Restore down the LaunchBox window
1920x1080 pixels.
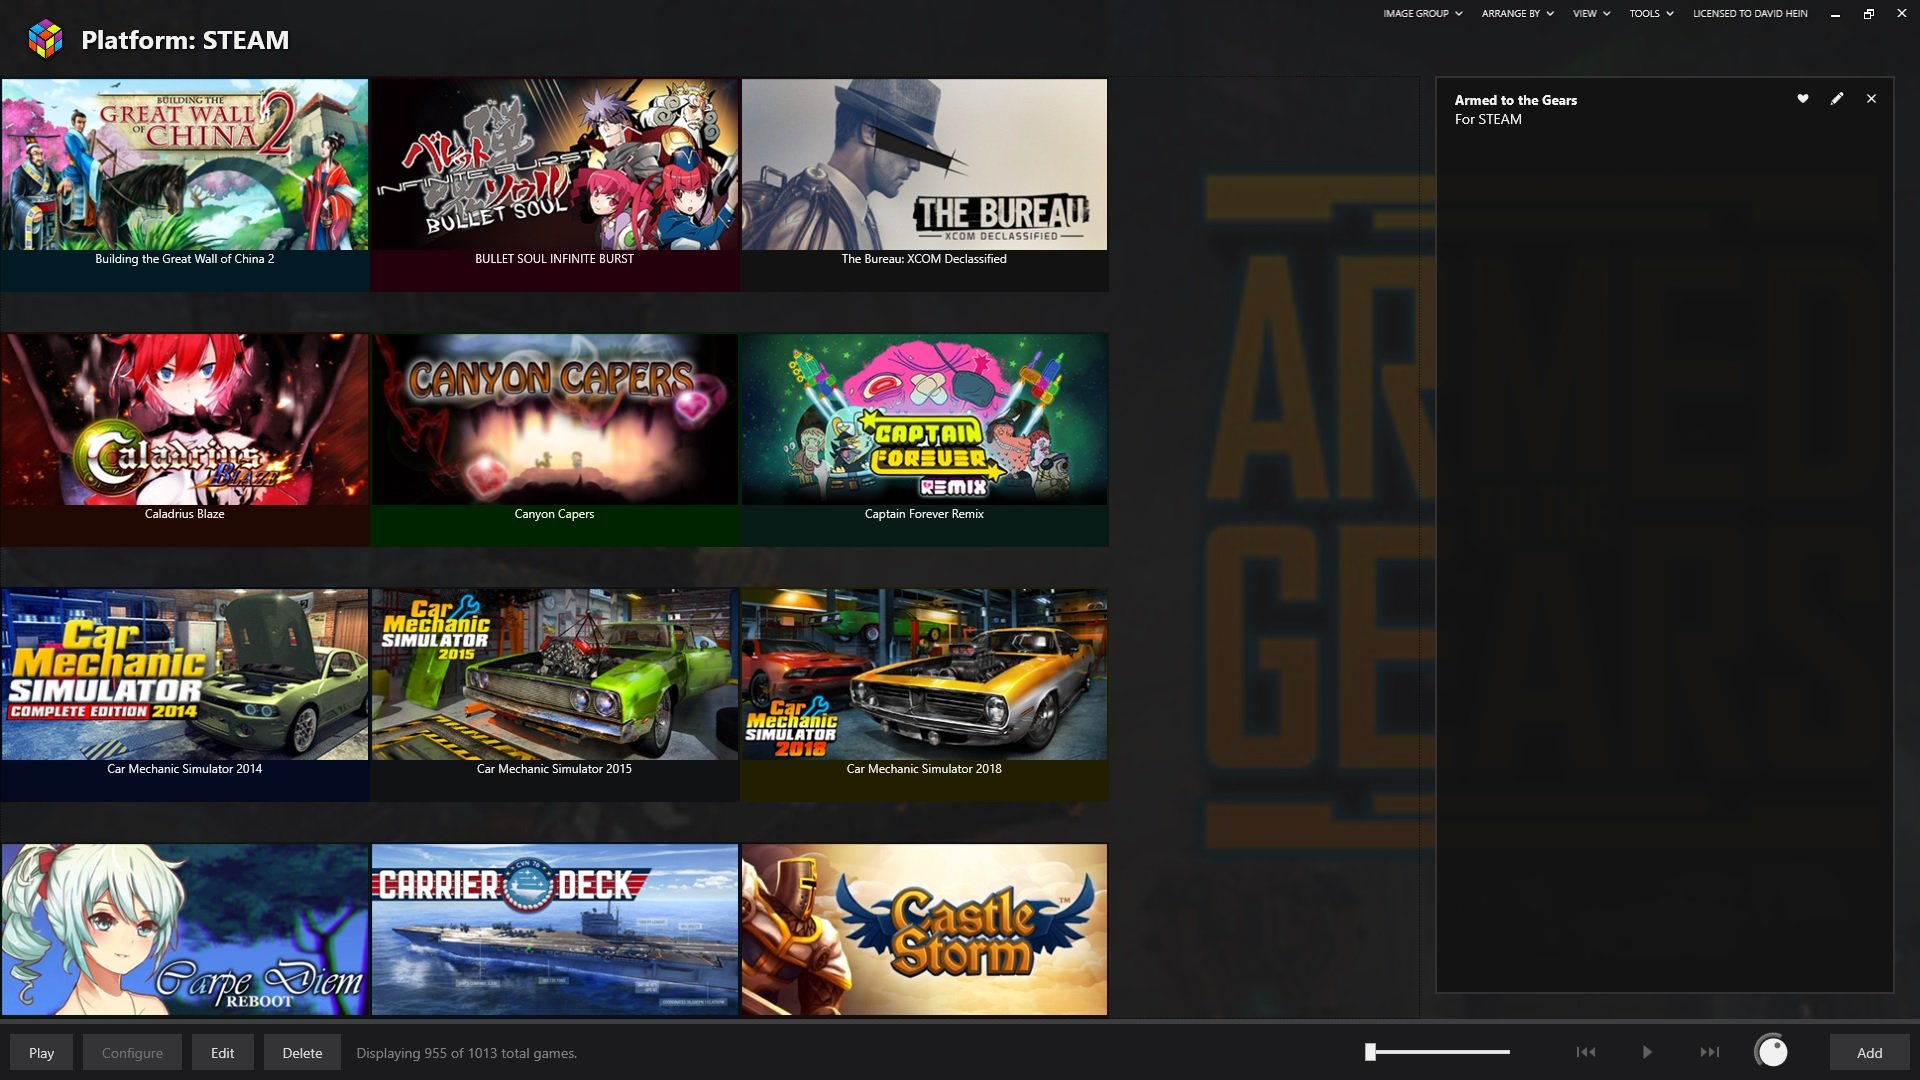point(1868,14)
